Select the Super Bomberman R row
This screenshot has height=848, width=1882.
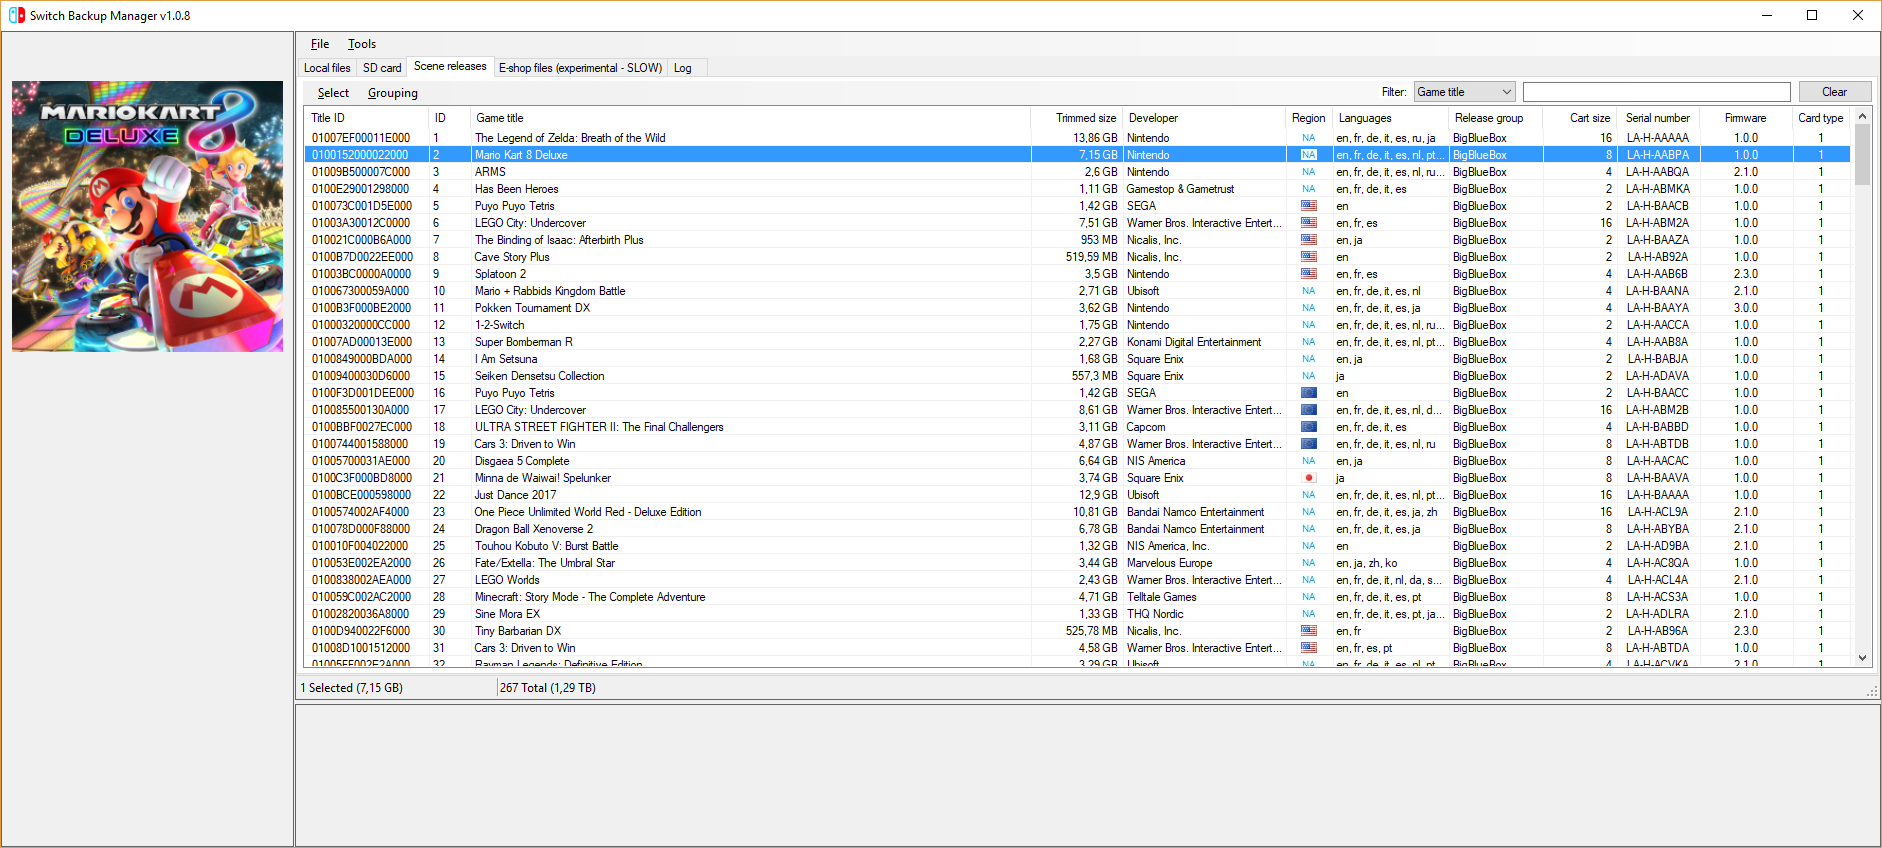pyautogui.click(x=1077, y=342)
